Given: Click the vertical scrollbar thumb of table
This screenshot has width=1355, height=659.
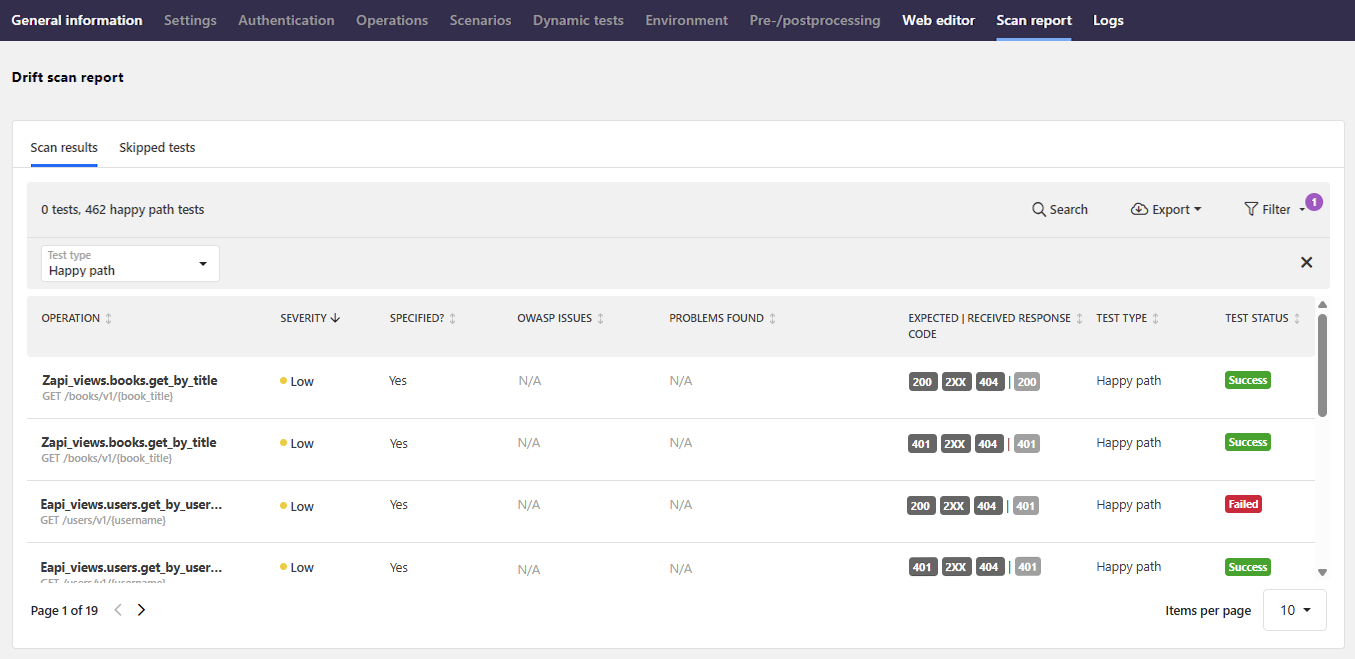Looking at the screenshot, I should coord(1322,365).
